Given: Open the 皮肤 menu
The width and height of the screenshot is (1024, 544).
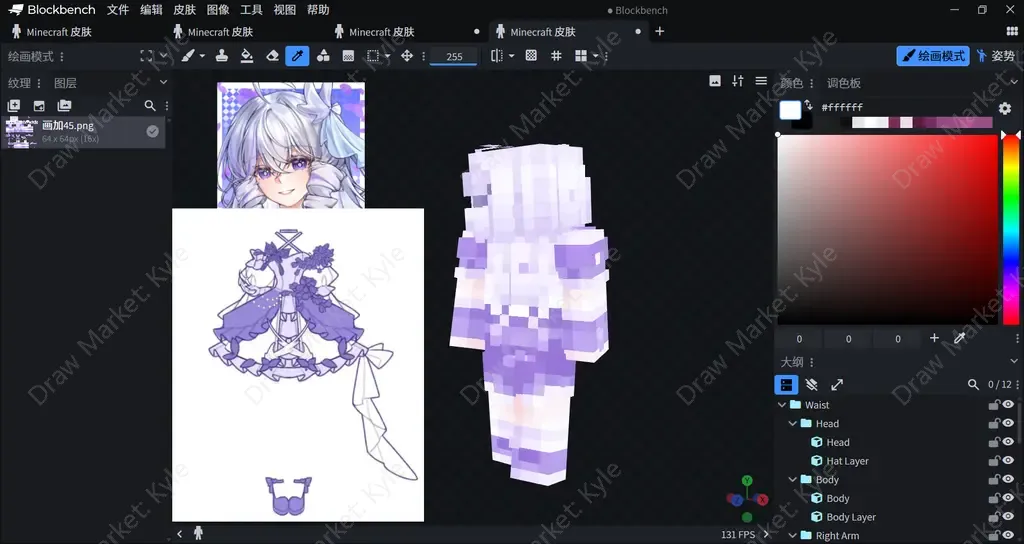Looking at the screenshot, I should (184, 10).
